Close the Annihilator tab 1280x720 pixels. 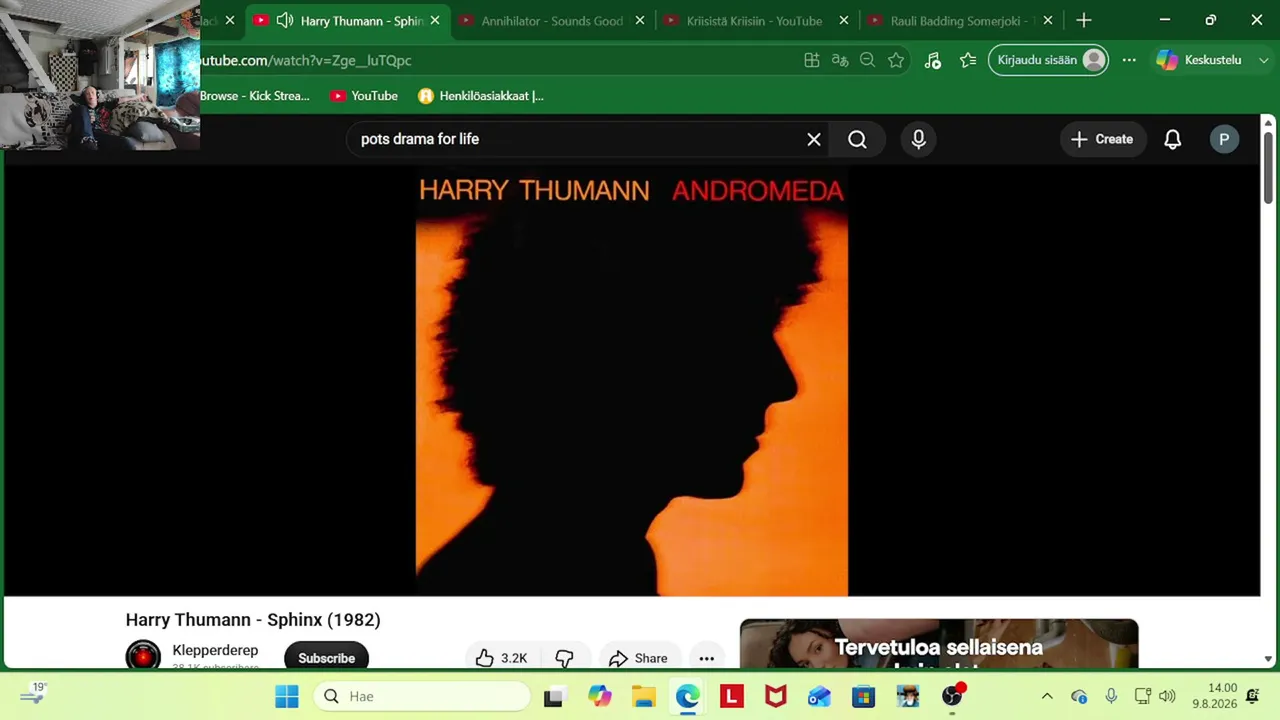click(x=640, y=20)
